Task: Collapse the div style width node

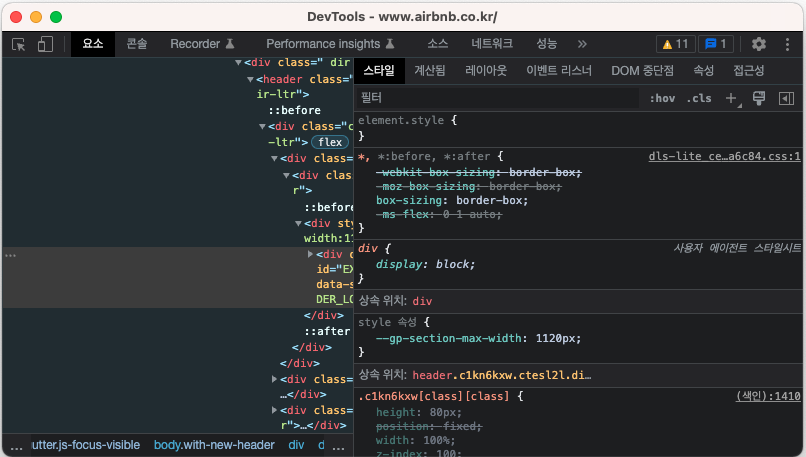Action: (x=298, y=224)
